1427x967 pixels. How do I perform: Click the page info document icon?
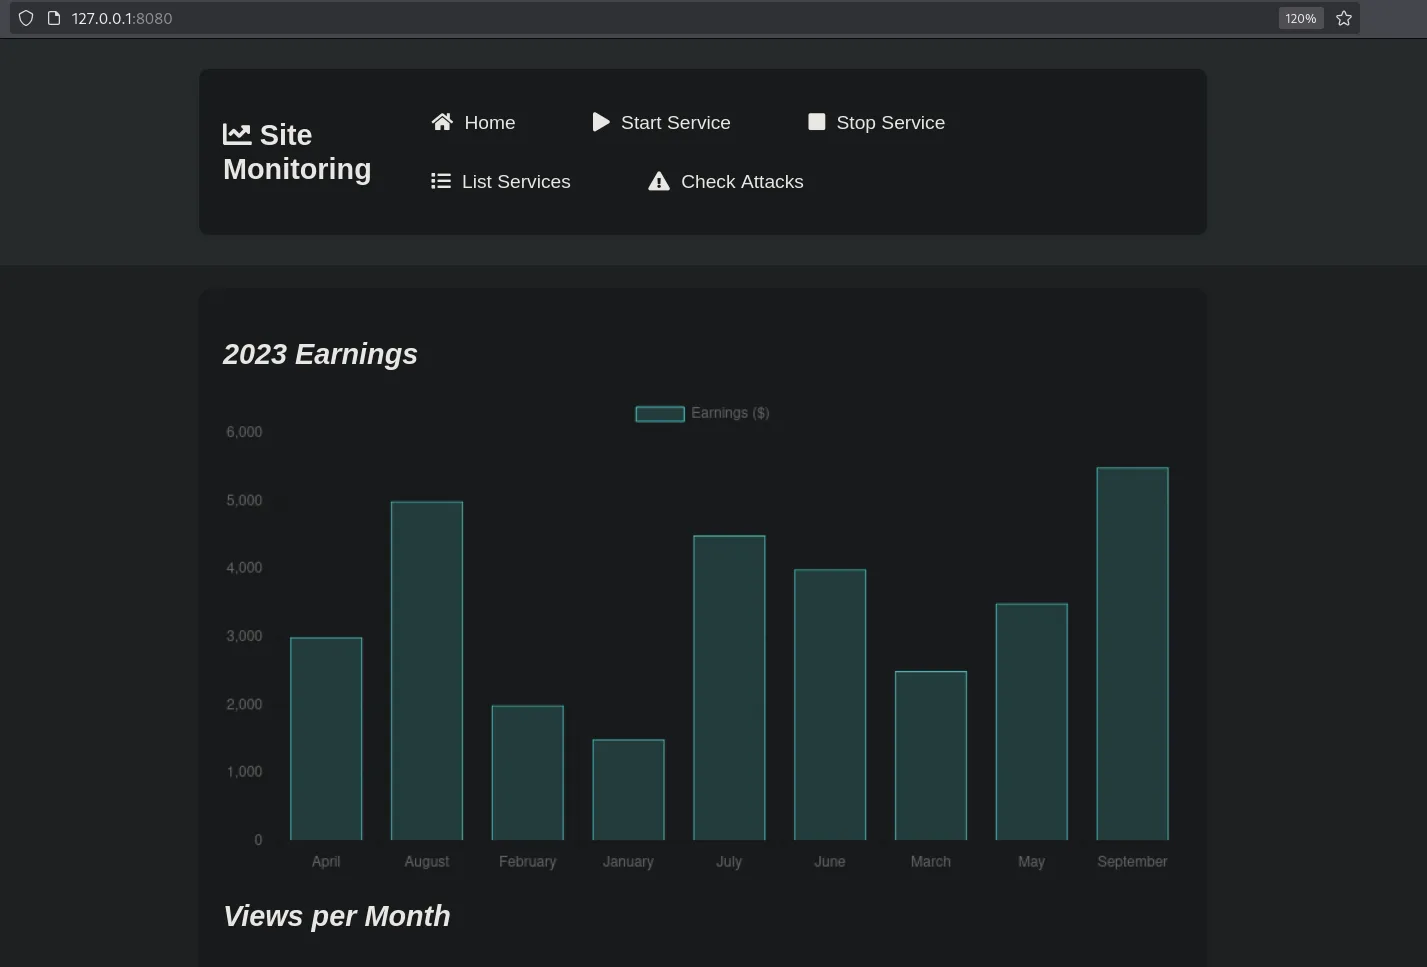click(x=54, y=18)
